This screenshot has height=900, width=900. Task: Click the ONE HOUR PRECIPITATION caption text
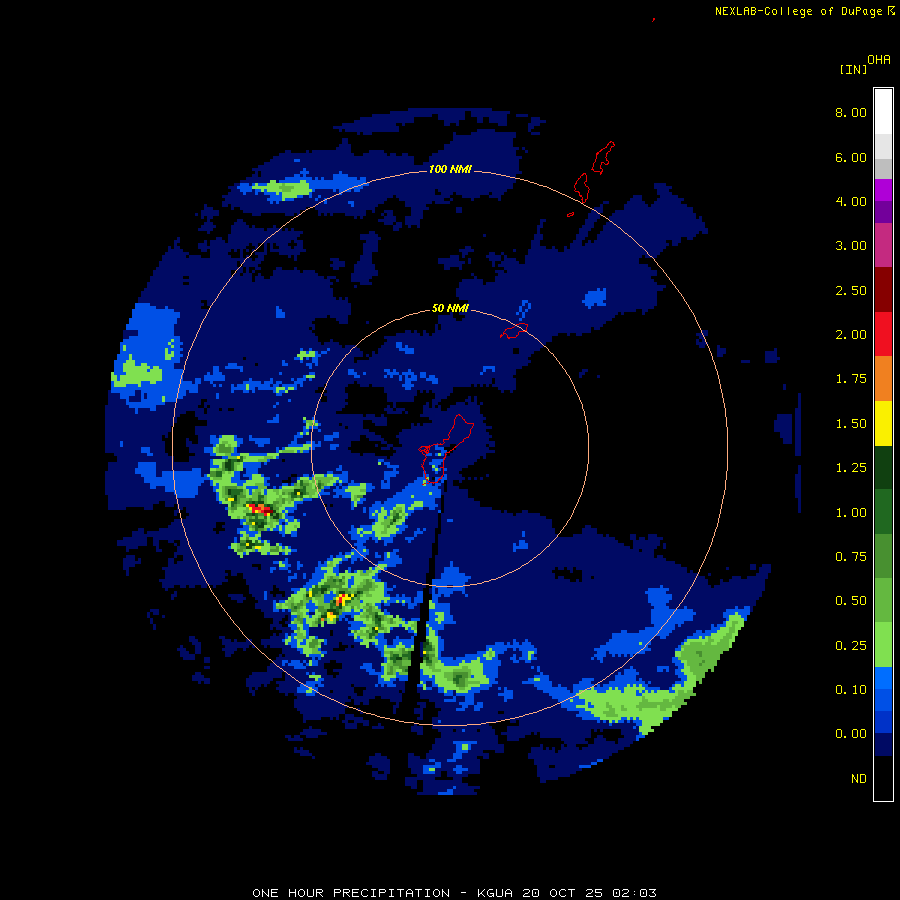tap(351, 893)
